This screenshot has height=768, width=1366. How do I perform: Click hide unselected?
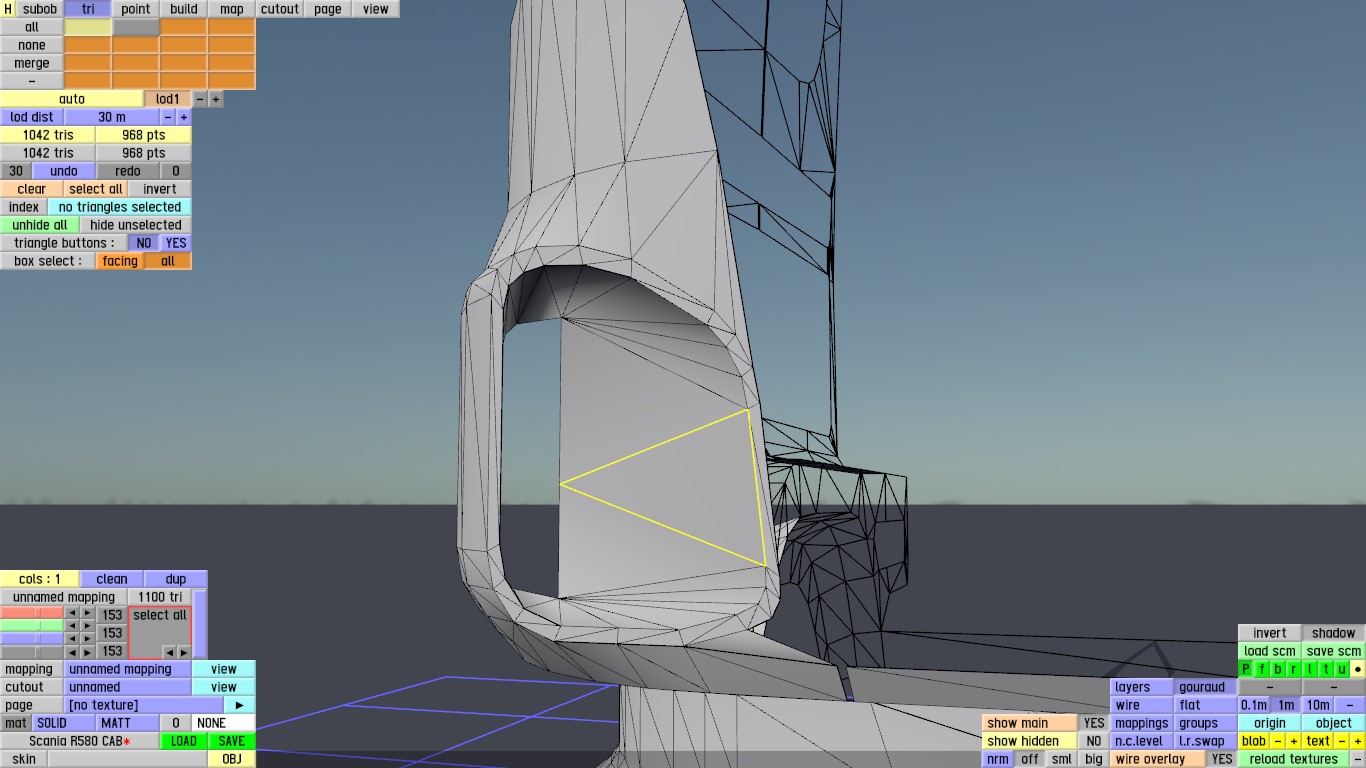tap(136, 225)
